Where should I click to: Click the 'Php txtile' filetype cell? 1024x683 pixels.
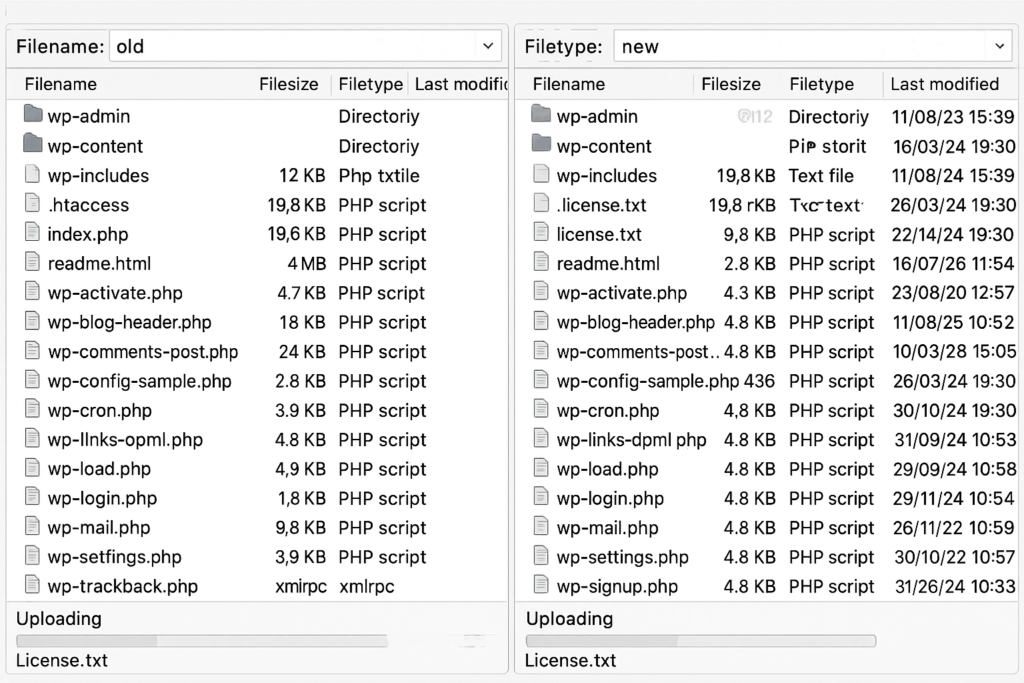379,176
